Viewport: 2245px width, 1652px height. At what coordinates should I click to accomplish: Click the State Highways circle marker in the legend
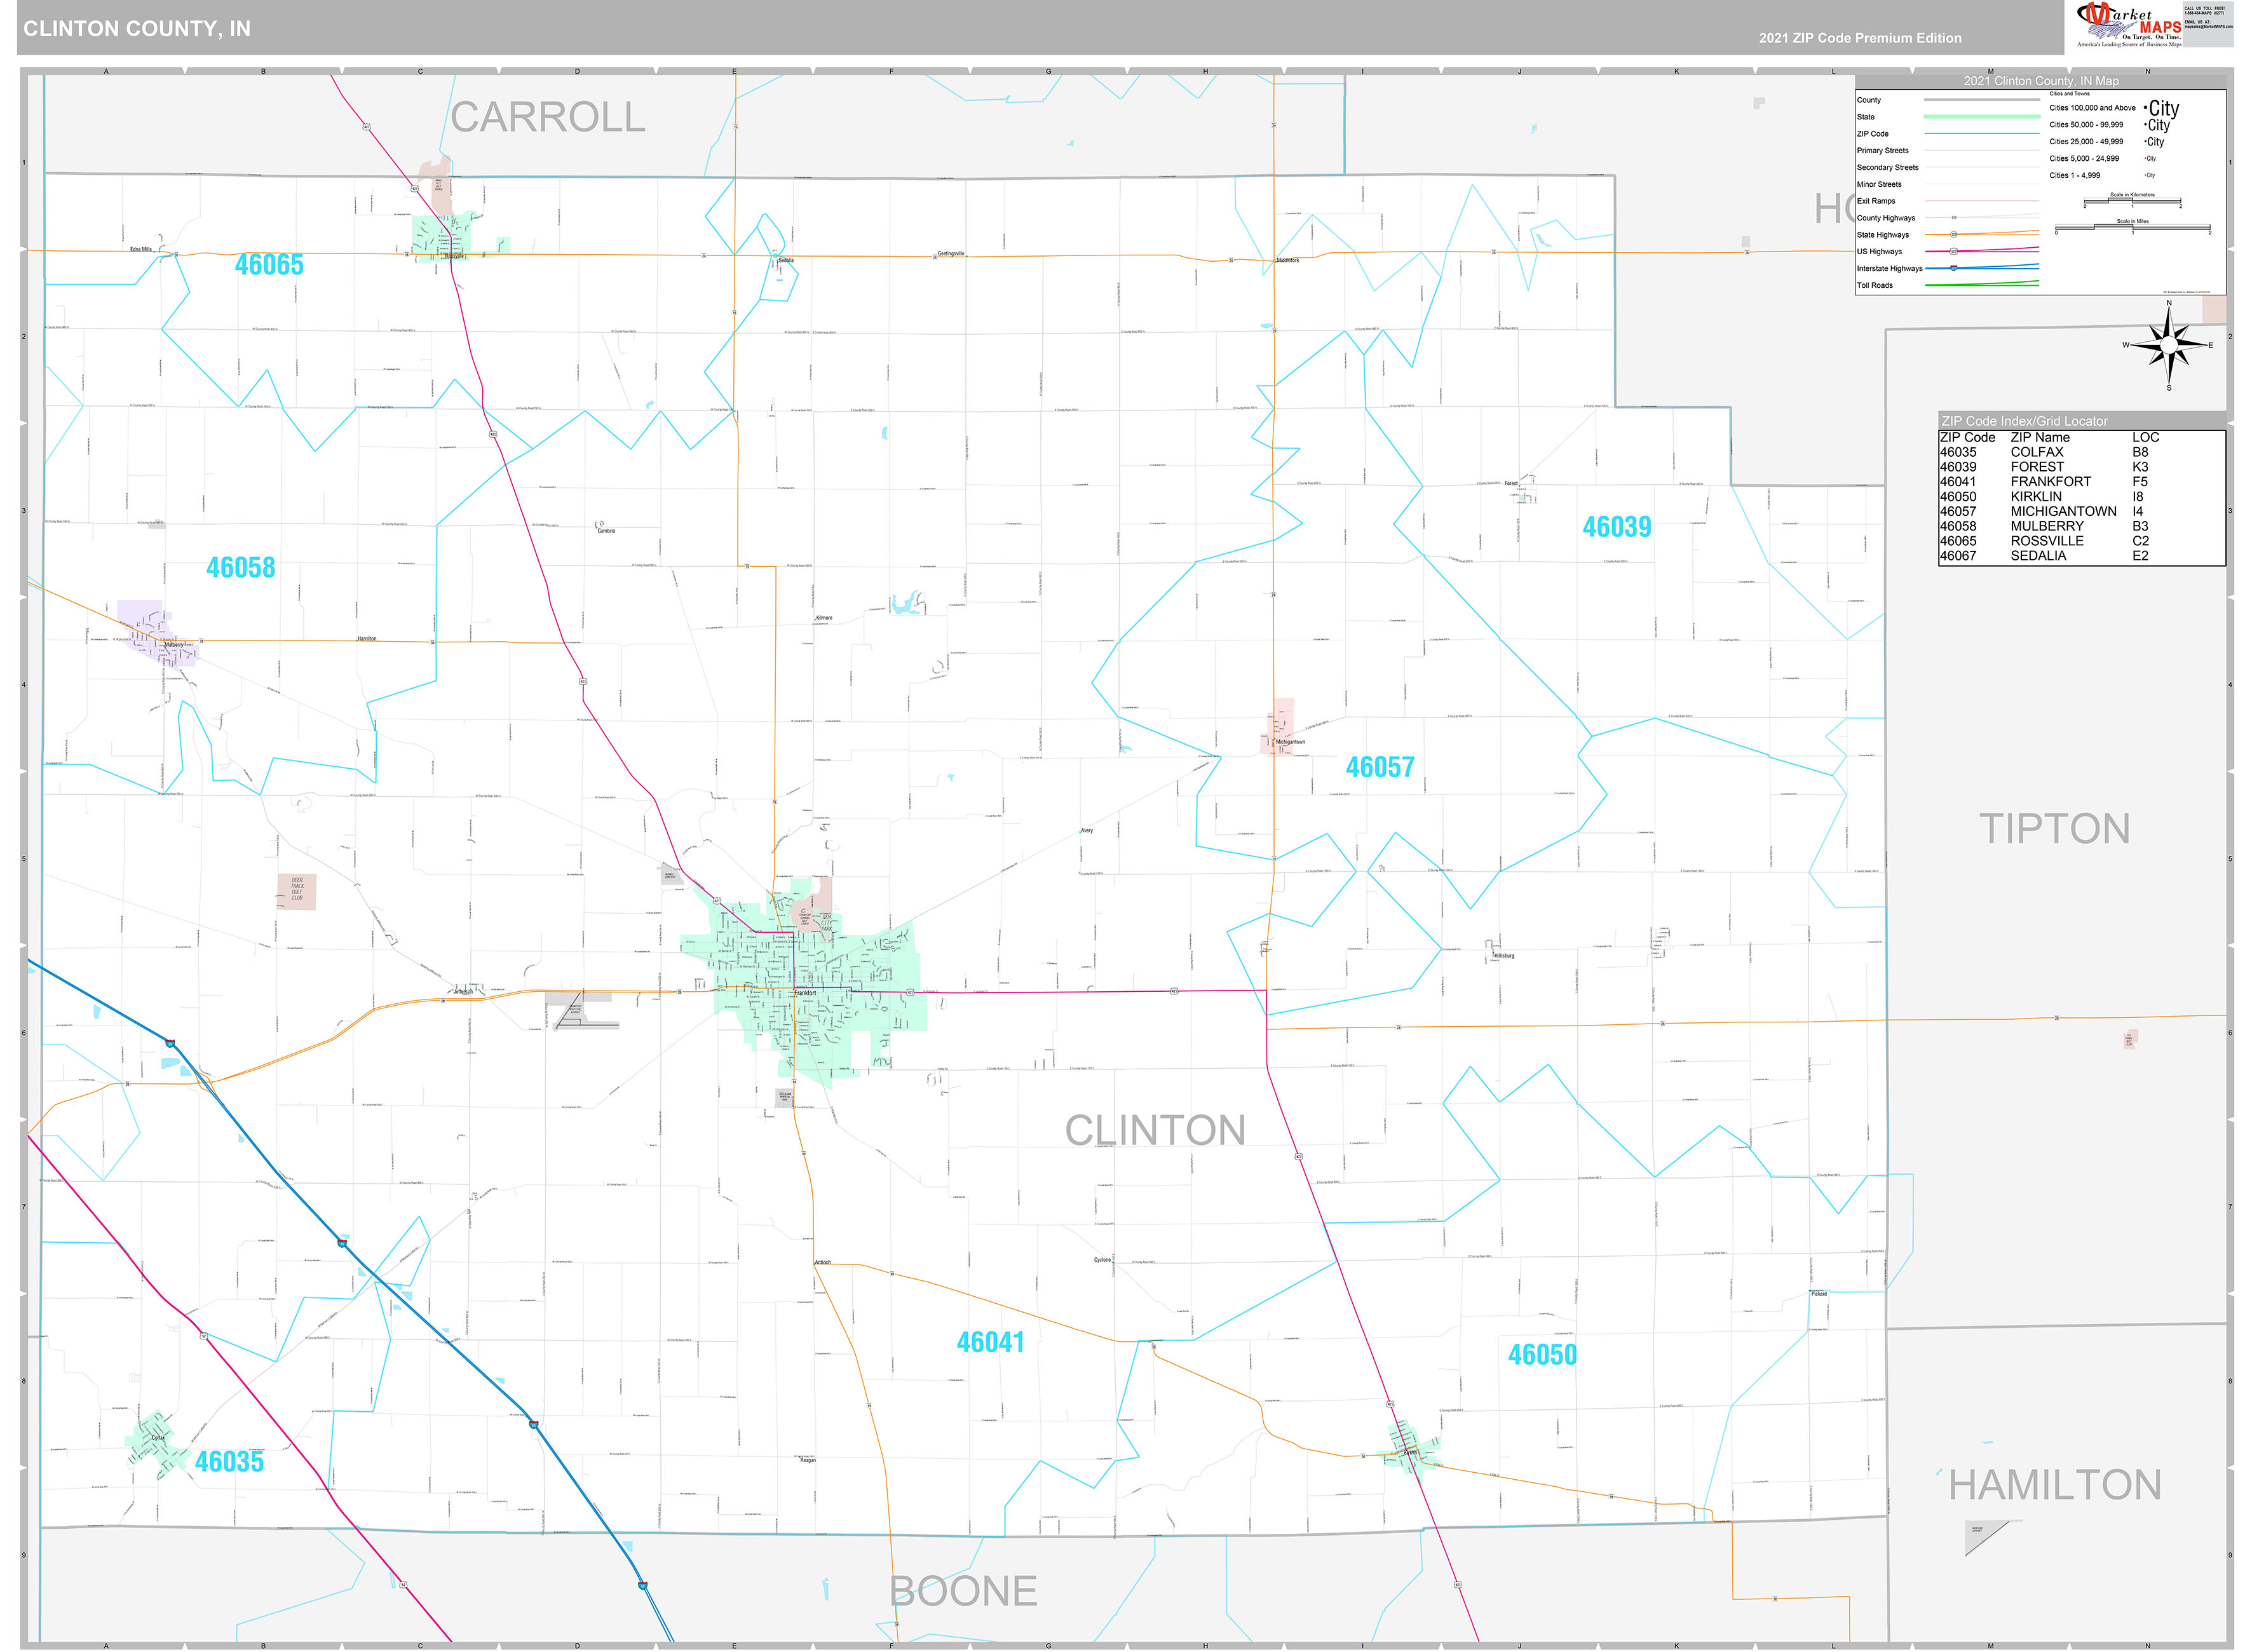point(1953,234)
